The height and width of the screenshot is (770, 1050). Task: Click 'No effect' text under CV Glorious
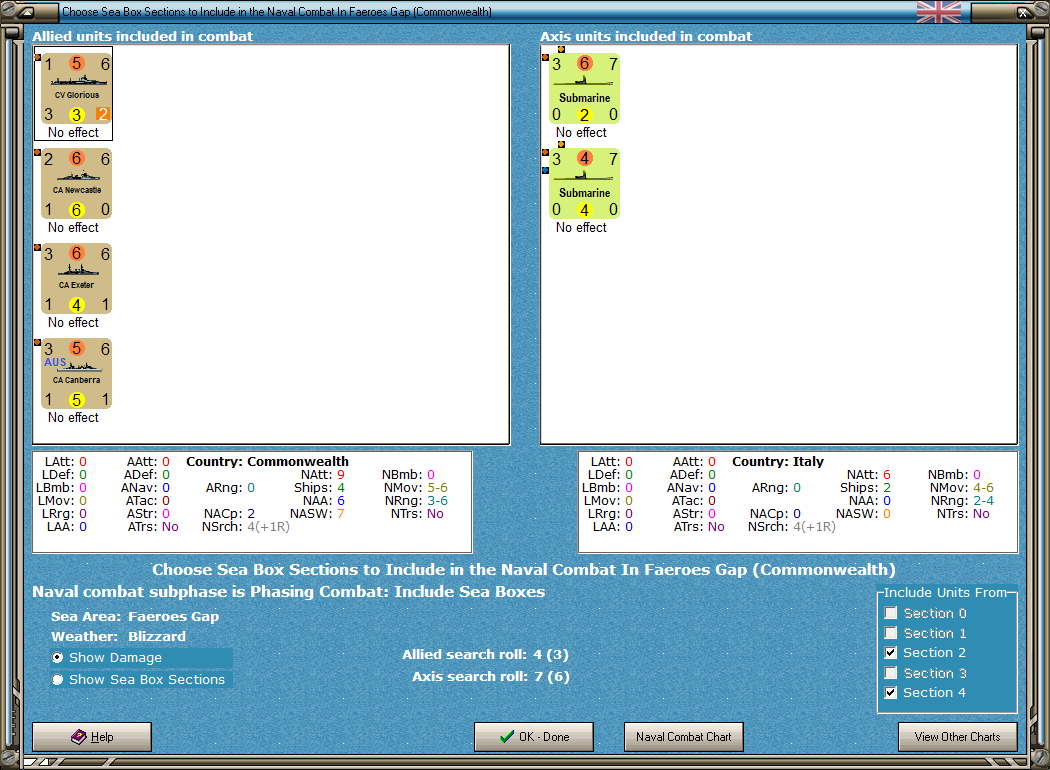tap(73, 133)
